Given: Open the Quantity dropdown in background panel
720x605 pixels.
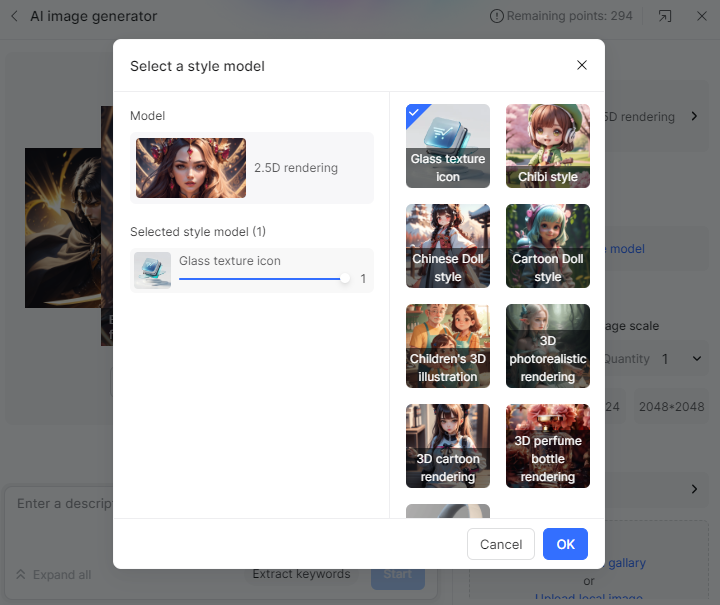Looking at the screenshot, I should point(697,359).
